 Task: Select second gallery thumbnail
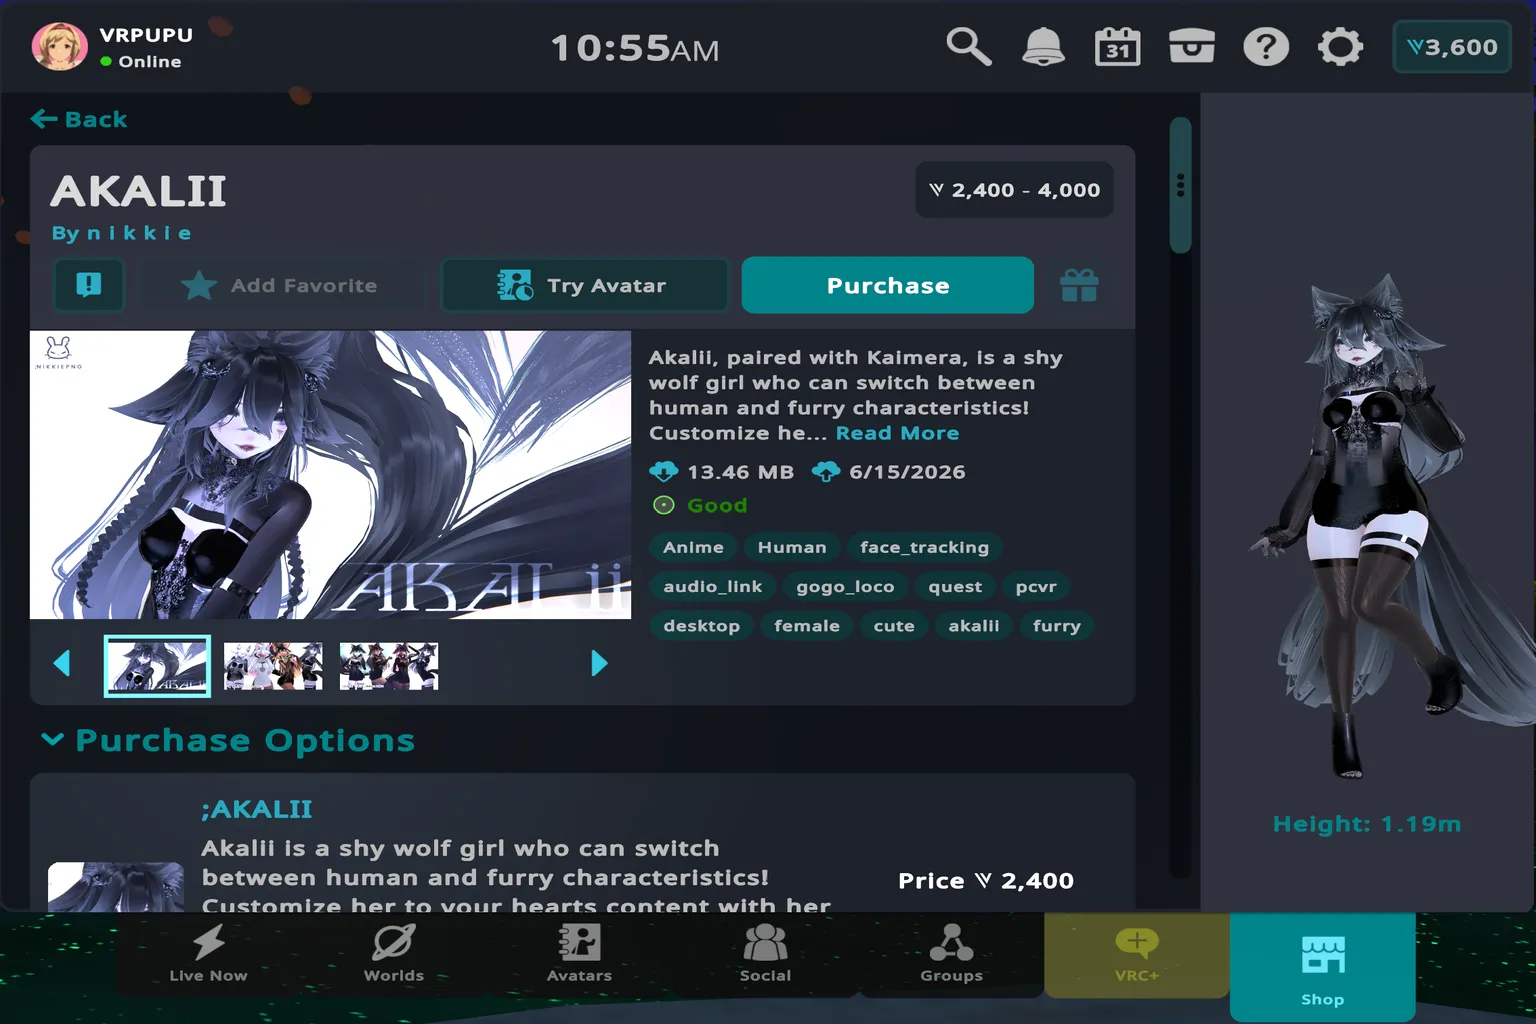pyautogui.click(x=273, y=666)
